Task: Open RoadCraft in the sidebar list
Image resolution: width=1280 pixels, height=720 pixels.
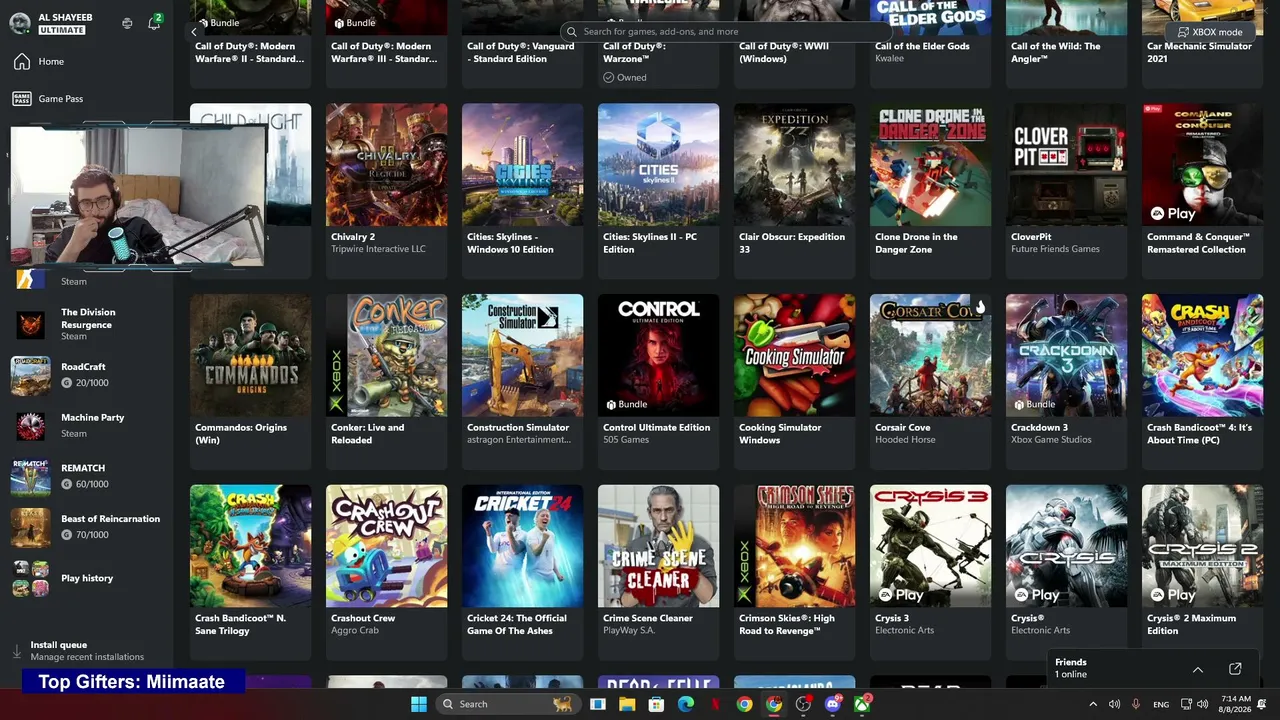Action: point(87,375)
